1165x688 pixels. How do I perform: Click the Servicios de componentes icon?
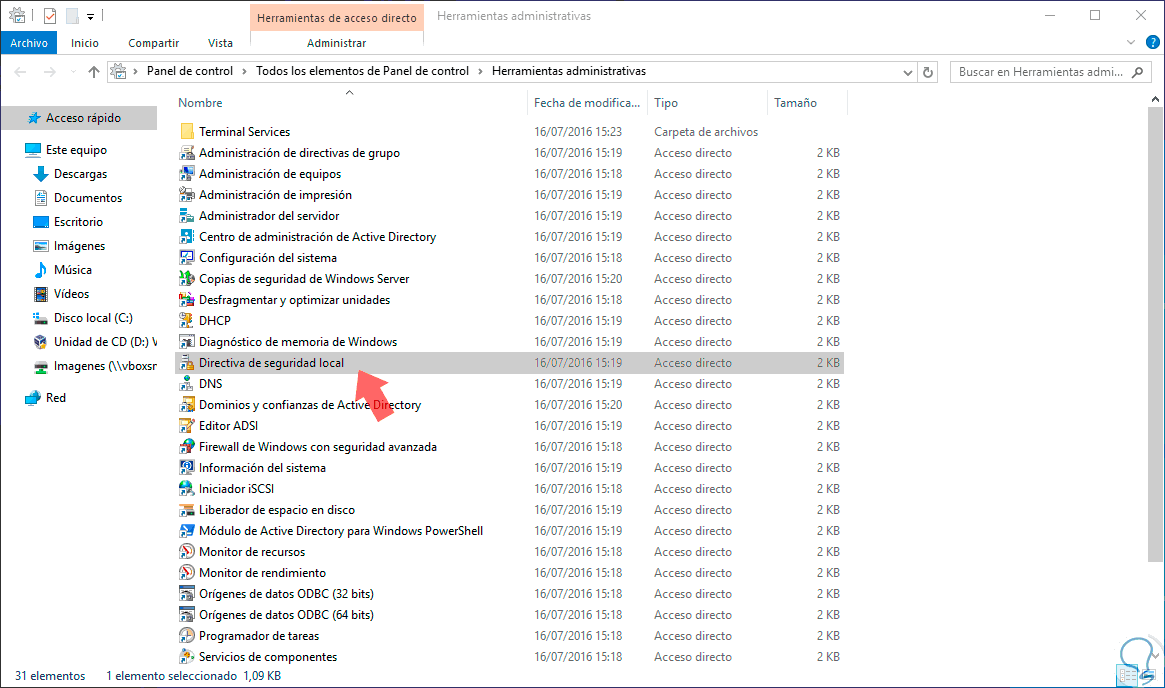click(186, 656)
